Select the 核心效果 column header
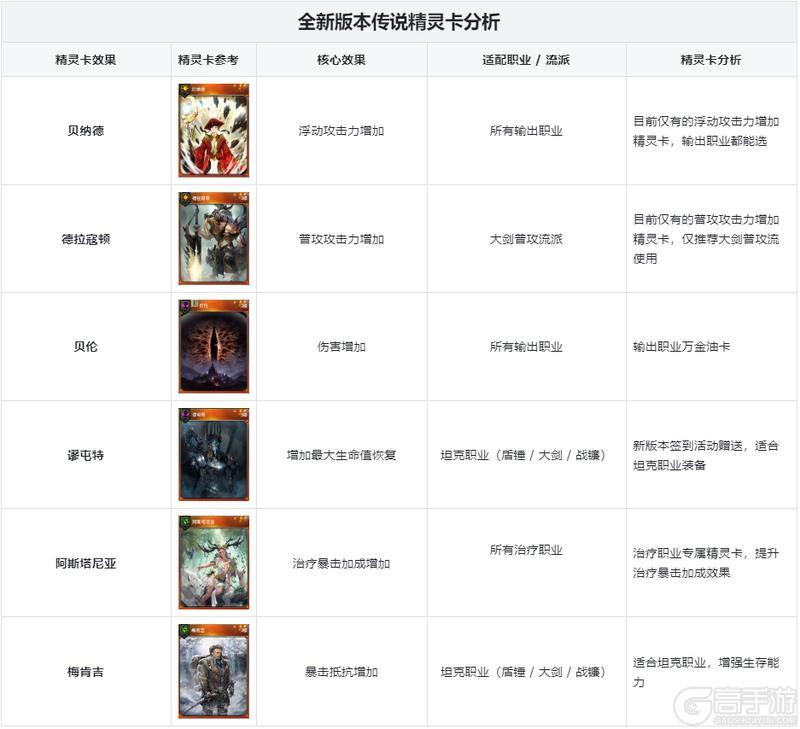Image resolution: width=800 pixels, height=729 pixels. click(x=341, y=59)
